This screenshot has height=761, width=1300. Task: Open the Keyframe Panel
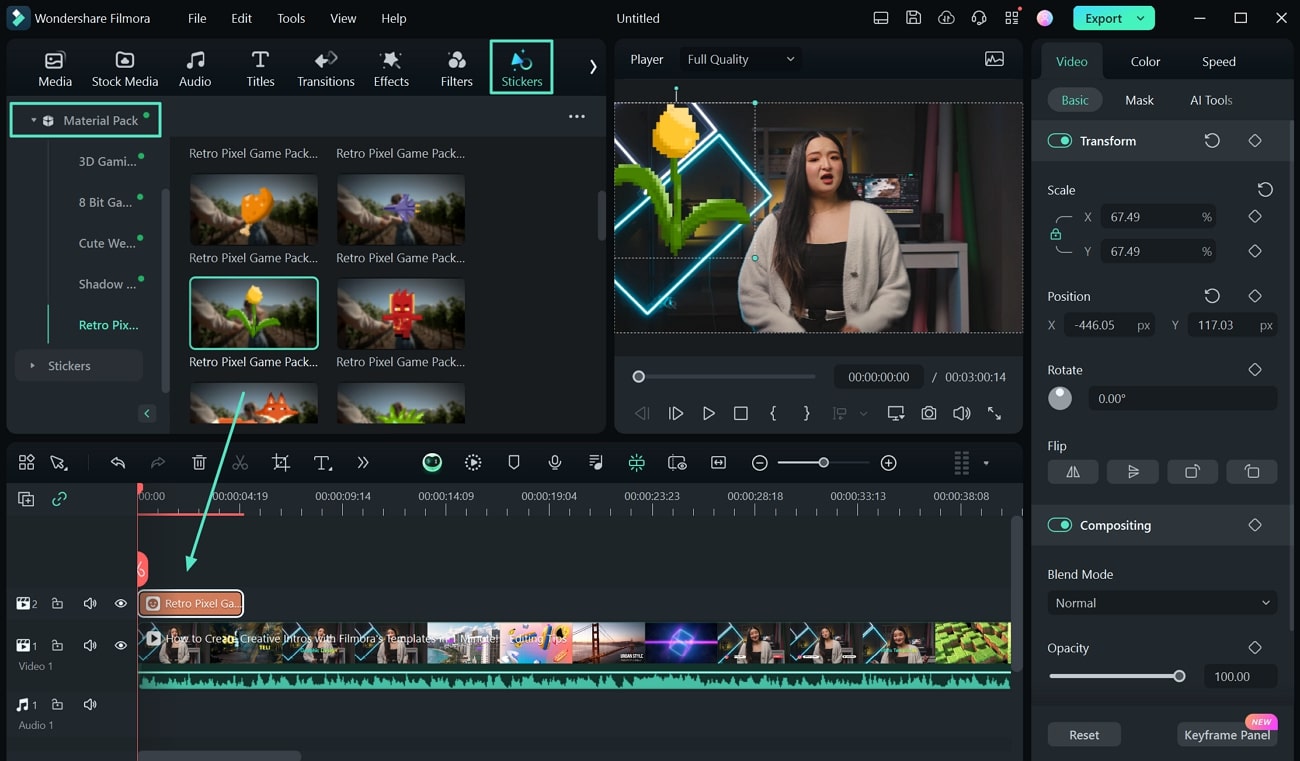tap(1227, 734)
